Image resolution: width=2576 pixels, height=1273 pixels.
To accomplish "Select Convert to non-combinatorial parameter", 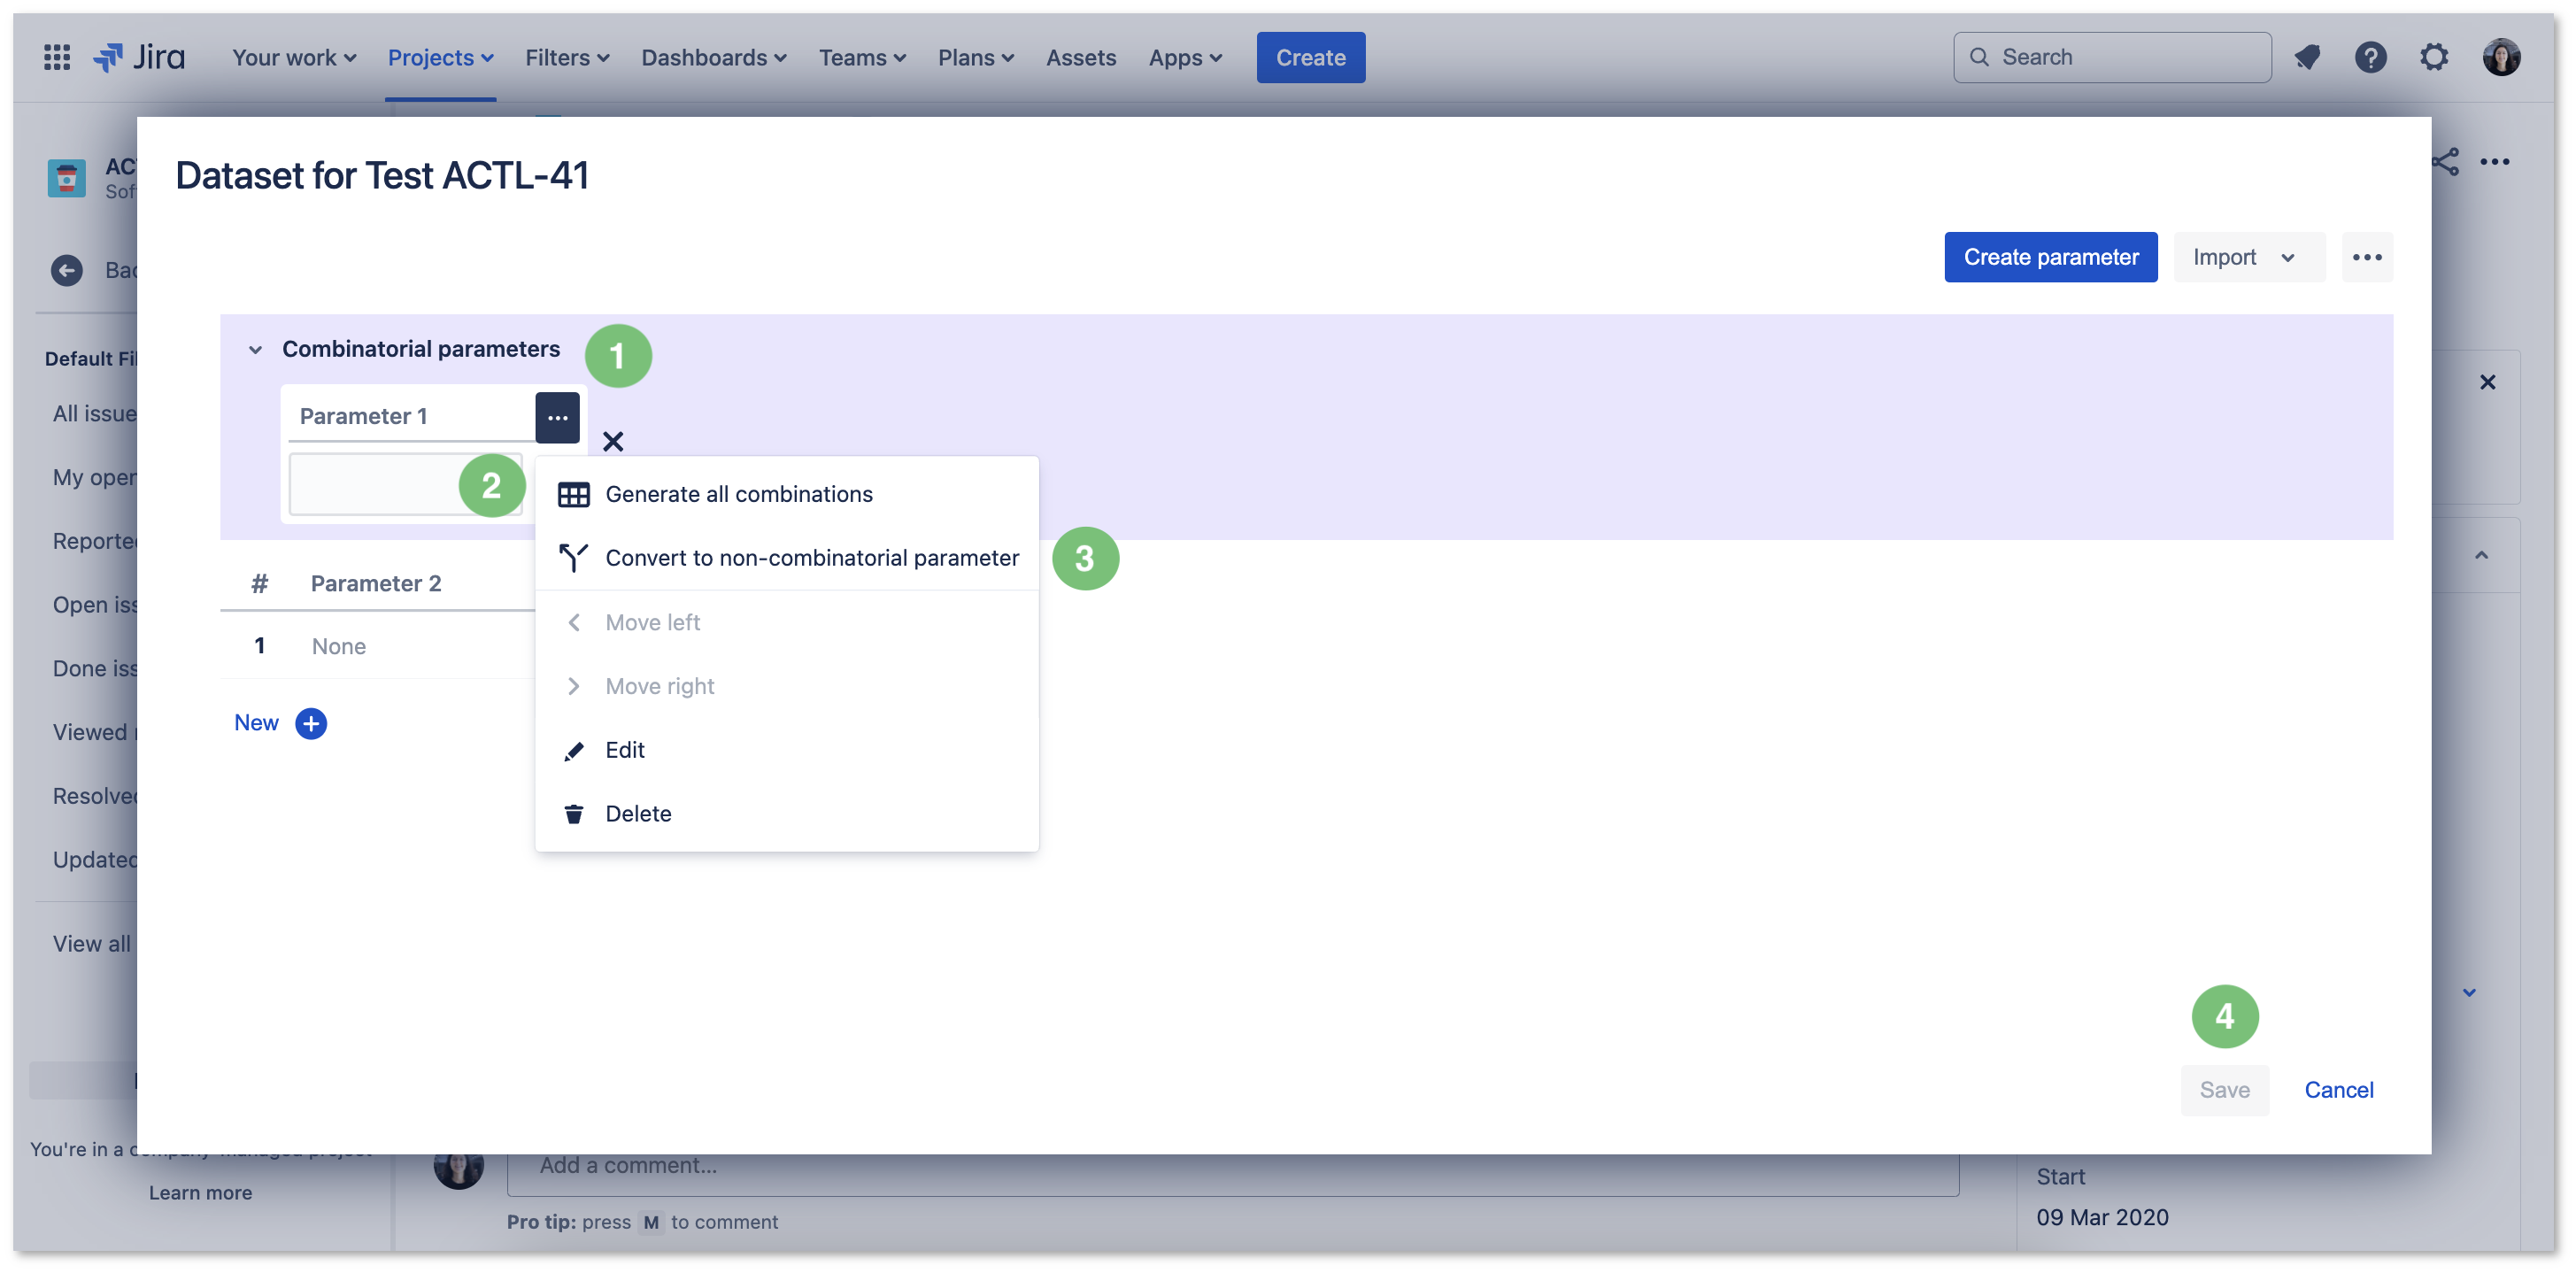I will coord(786,558).
